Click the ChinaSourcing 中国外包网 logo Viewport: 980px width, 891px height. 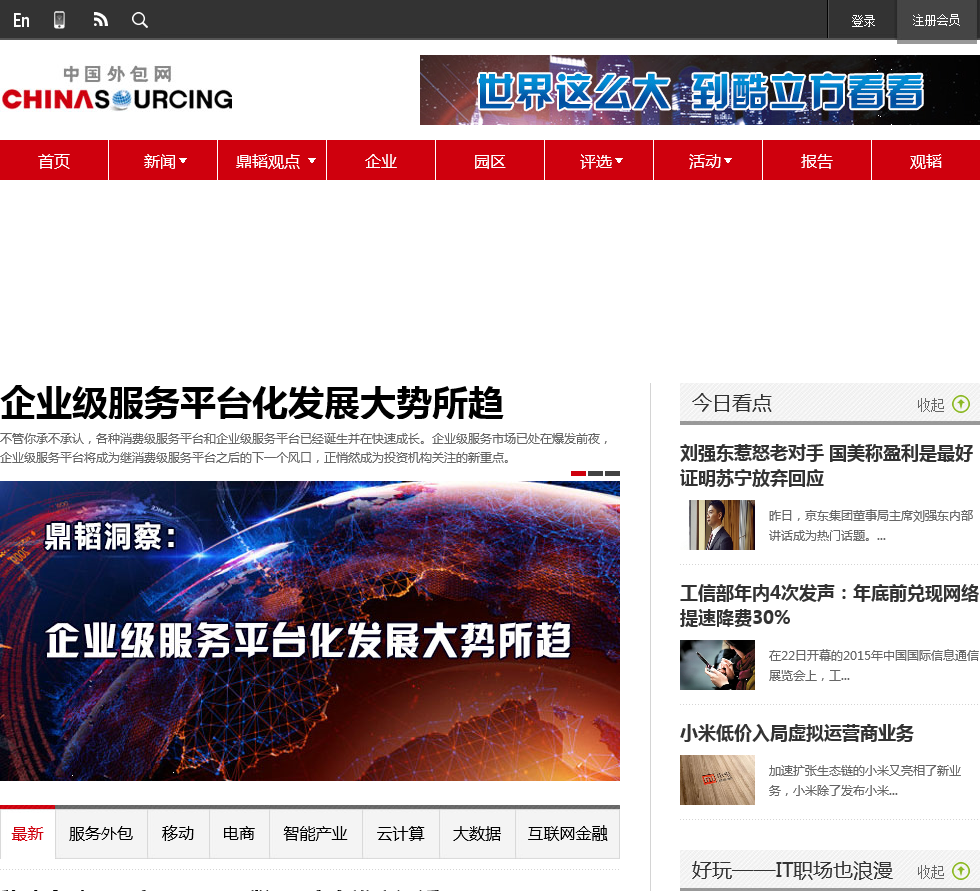(x=117, y=89)
